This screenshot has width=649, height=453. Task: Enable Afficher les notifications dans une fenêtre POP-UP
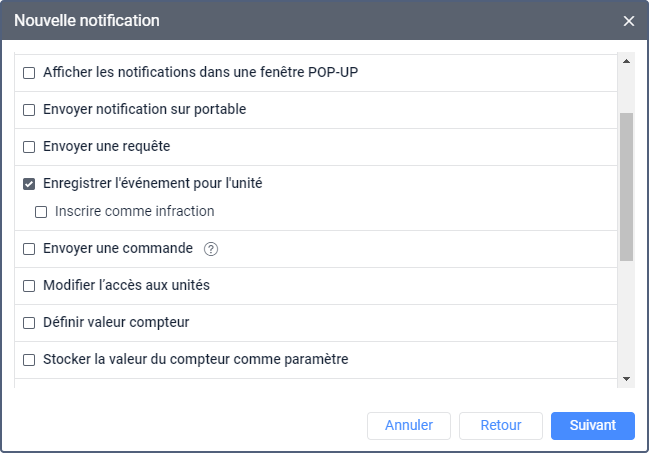pos(29,73)
